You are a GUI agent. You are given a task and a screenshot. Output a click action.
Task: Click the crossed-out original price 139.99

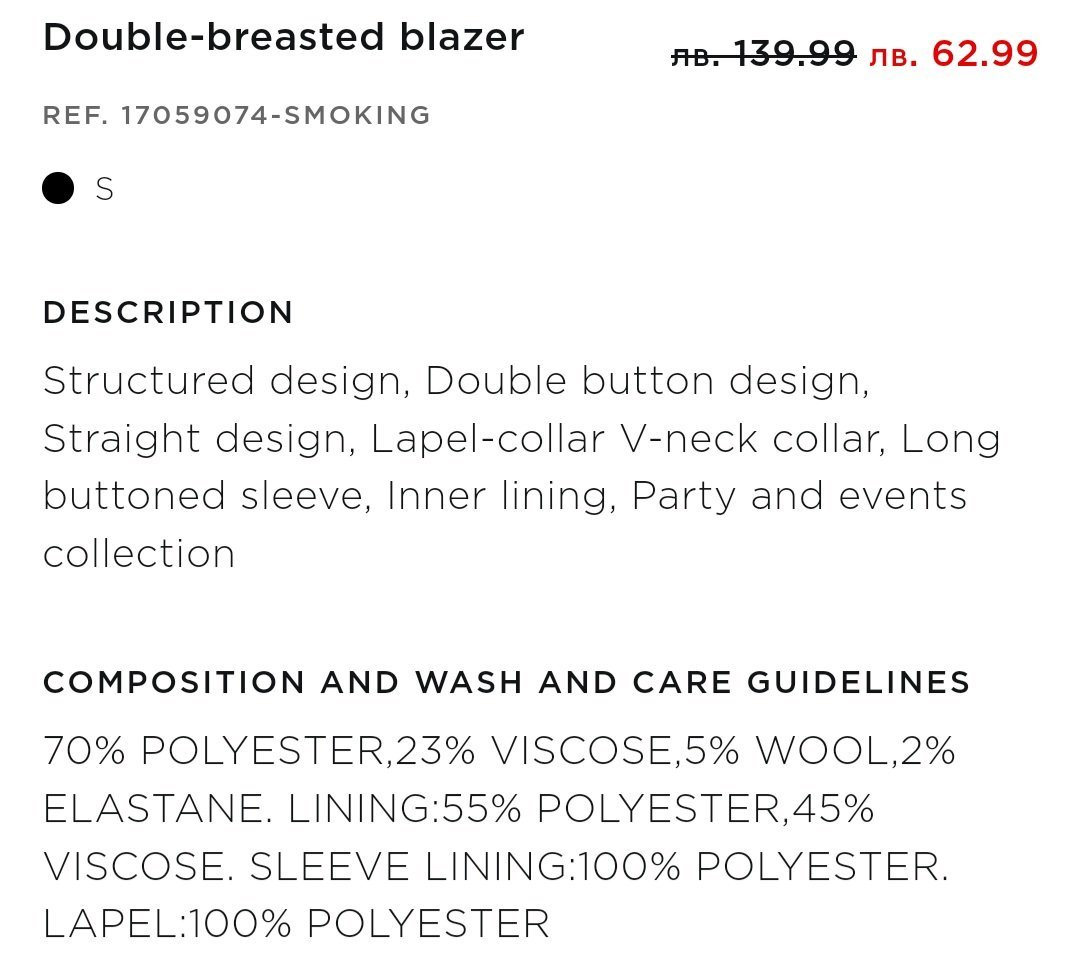(763, 53)
